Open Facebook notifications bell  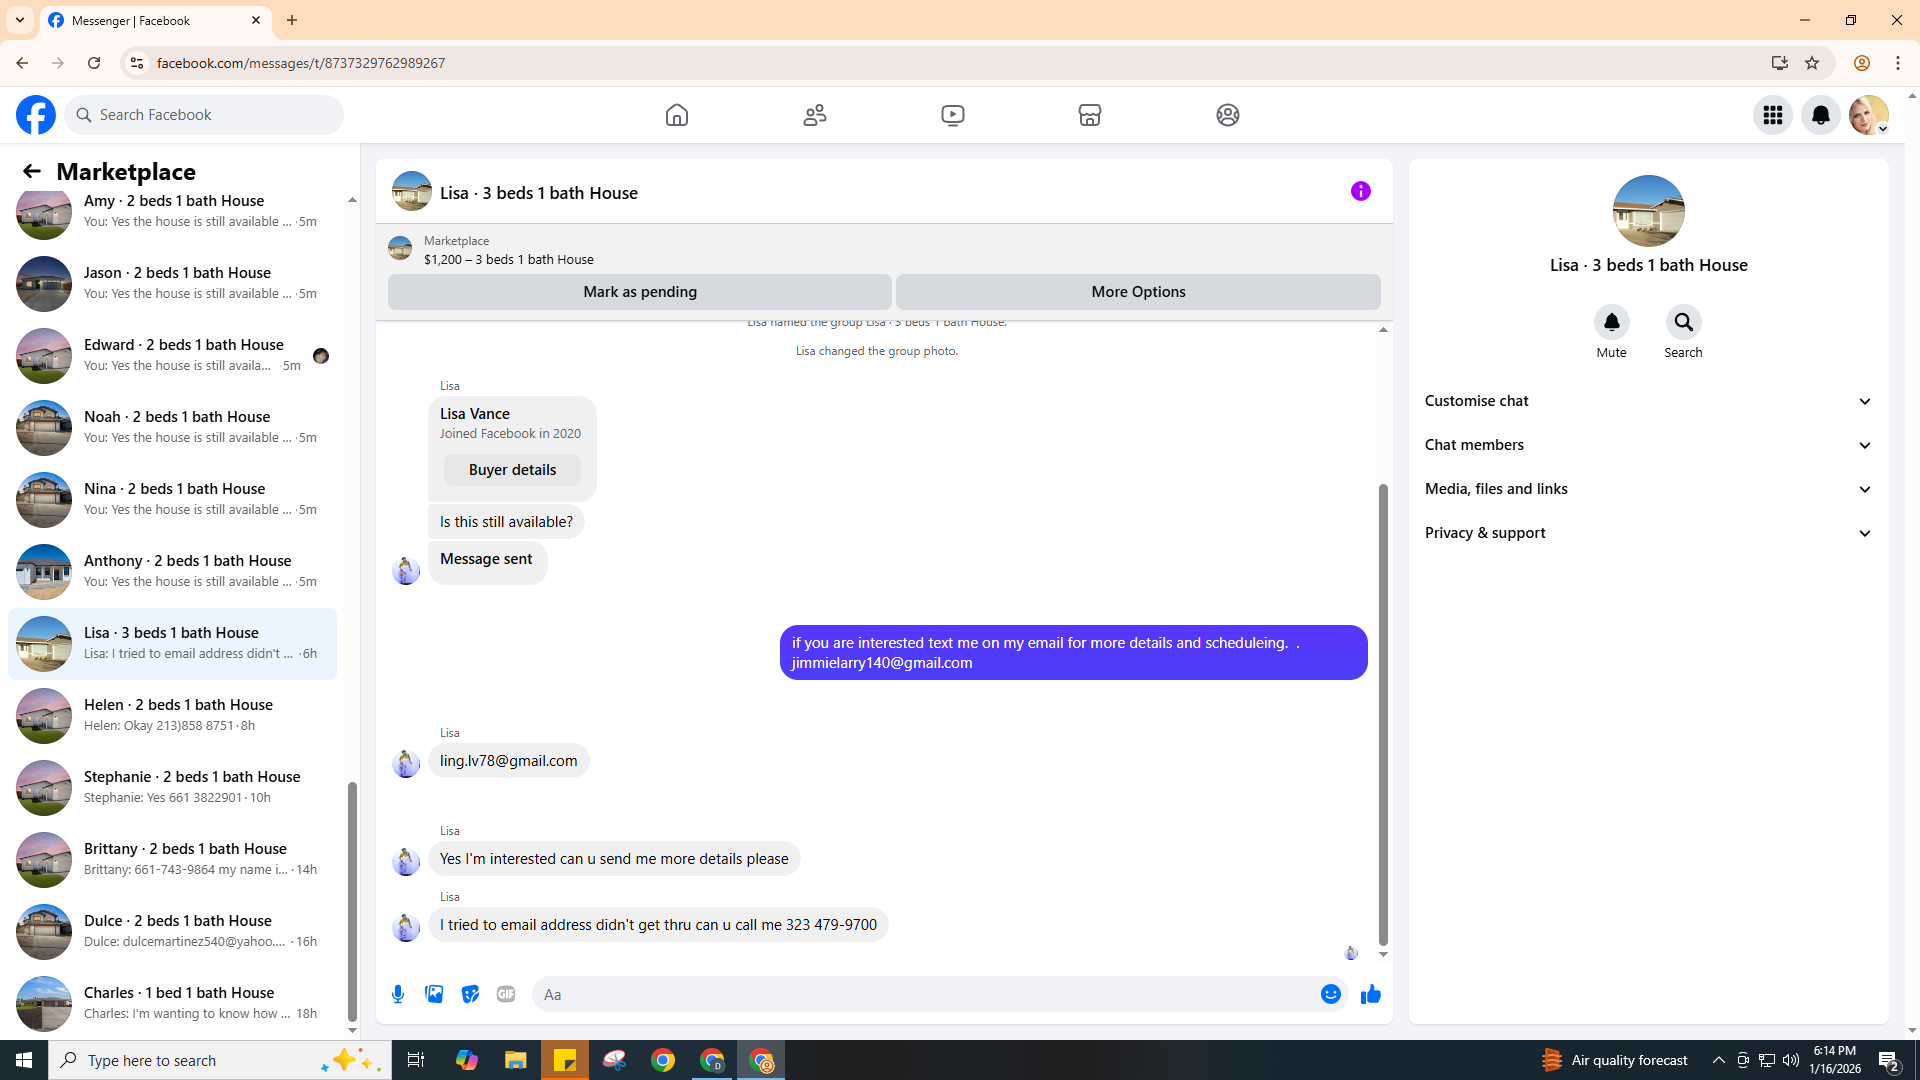[1820, 115]
